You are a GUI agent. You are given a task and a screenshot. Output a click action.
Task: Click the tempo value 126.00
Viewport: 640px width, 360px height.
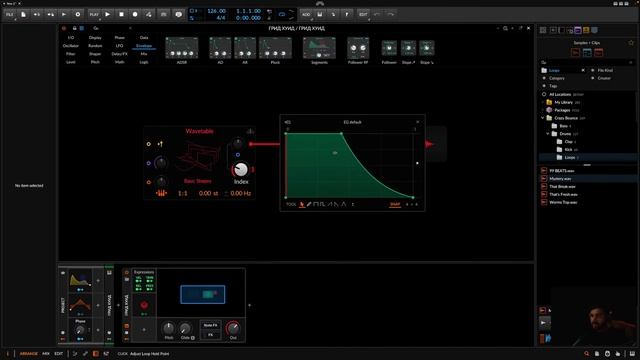216,11
